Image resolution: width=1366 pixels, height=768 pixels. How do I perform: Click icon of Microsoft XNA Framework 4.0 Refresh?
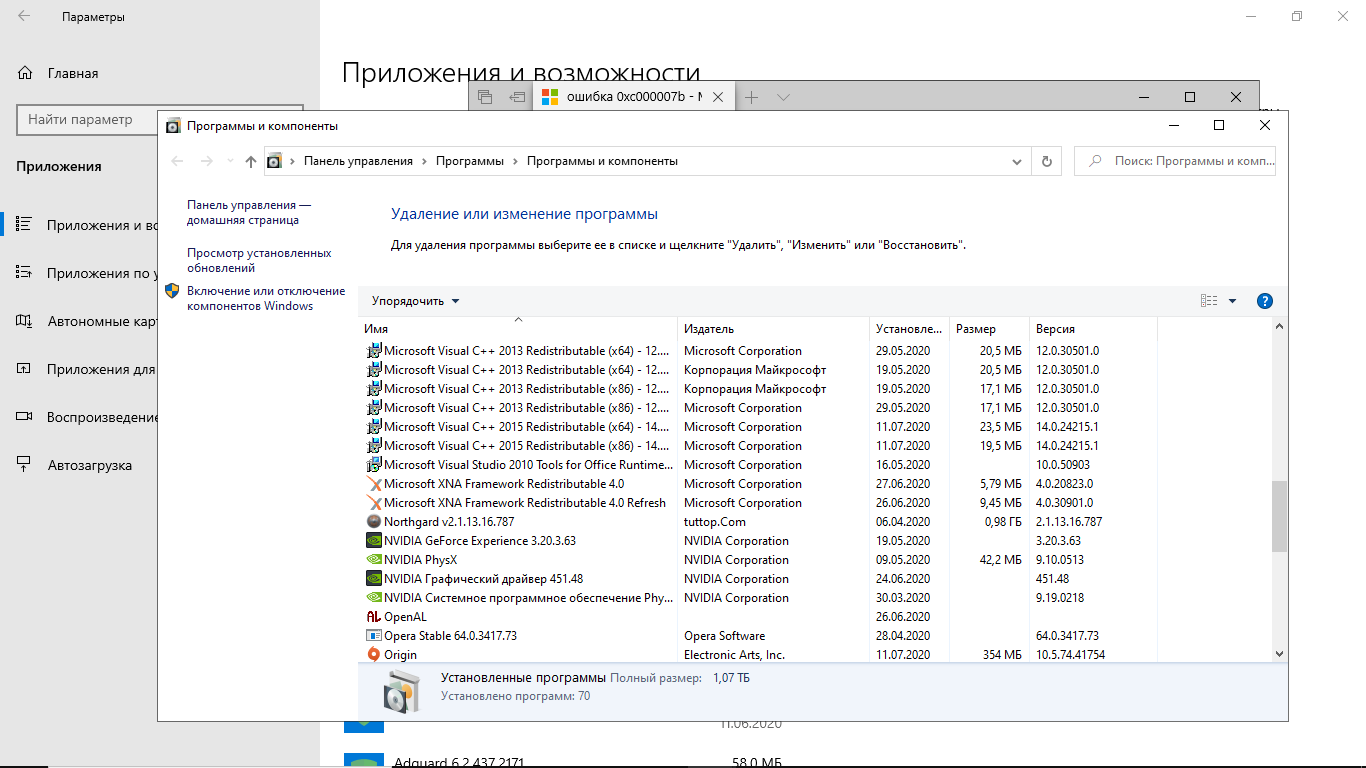coord(374,503)
